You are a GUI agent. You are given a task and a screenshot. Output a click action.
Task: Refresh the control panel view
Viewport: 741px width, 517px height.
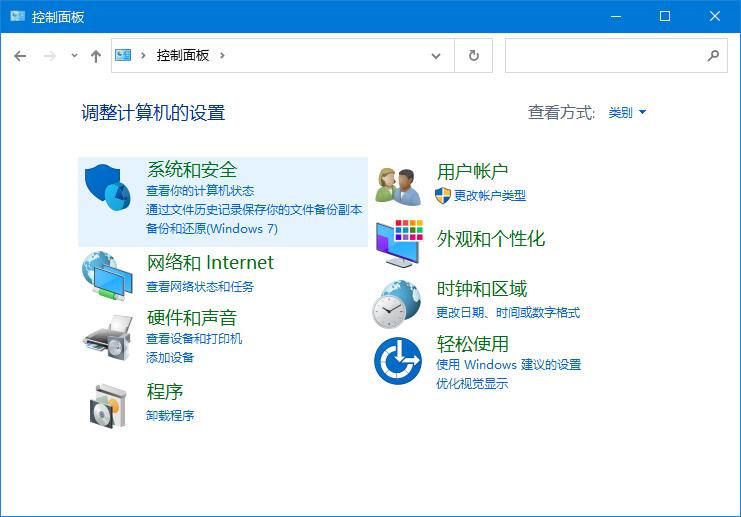pos(474,56)
